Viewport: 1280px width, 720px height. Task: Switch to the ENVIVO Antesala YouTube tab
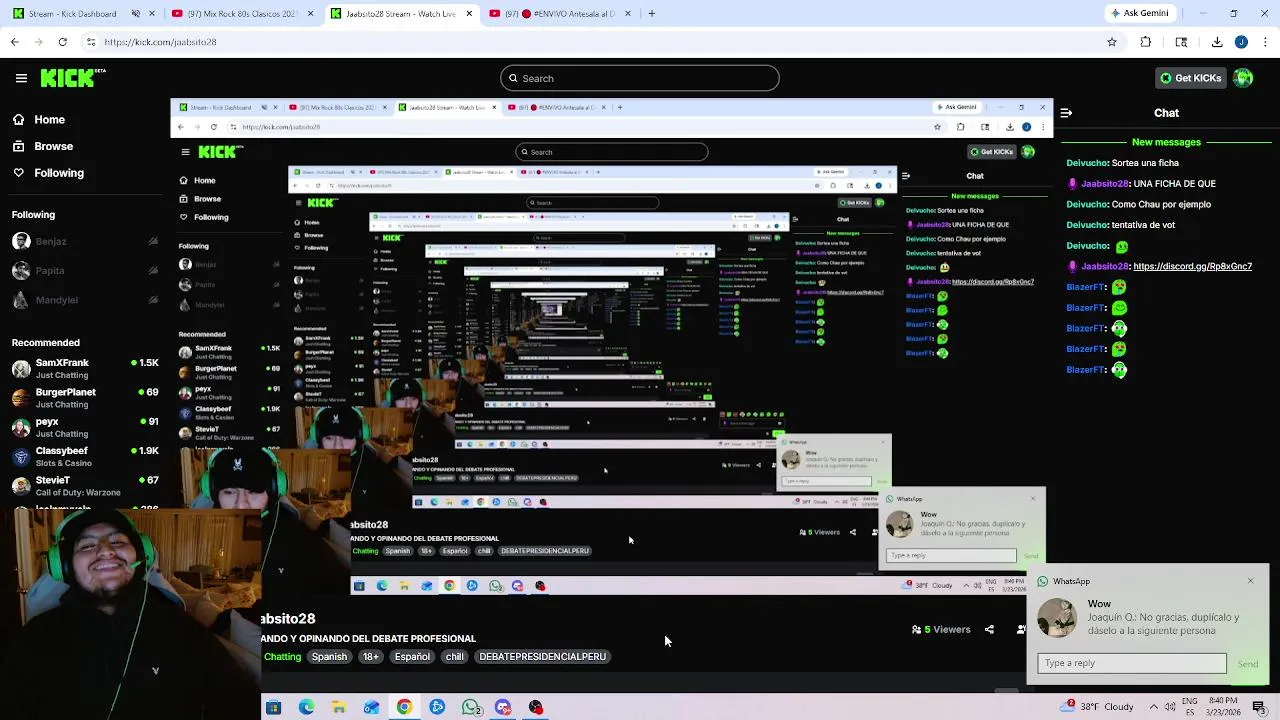click(x=560, y=14)
